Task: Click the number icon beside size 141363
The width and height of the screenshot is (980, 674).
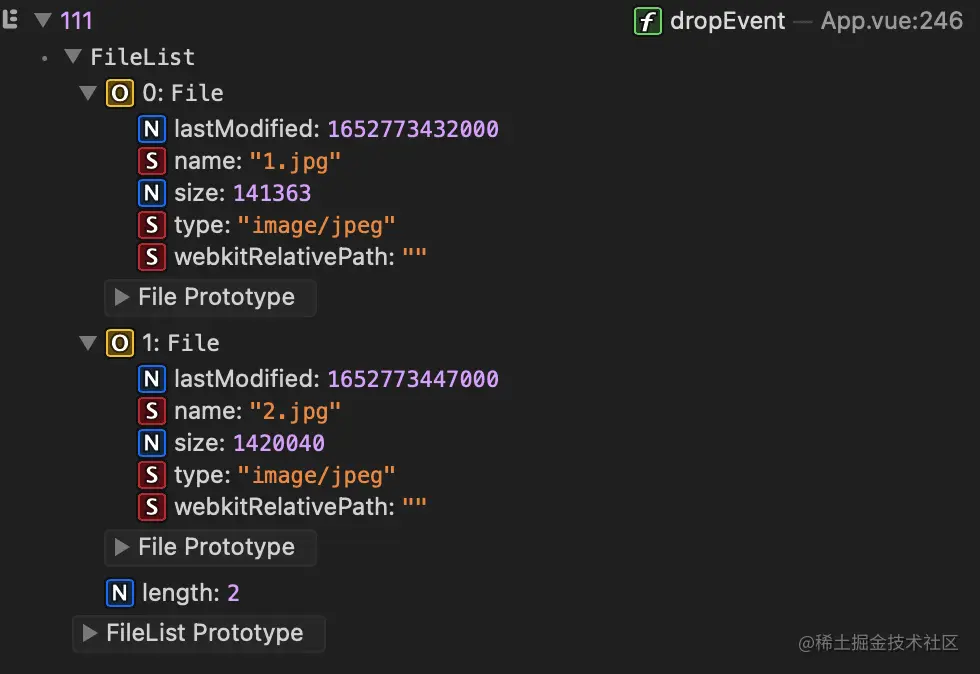Action: point(152,193)
